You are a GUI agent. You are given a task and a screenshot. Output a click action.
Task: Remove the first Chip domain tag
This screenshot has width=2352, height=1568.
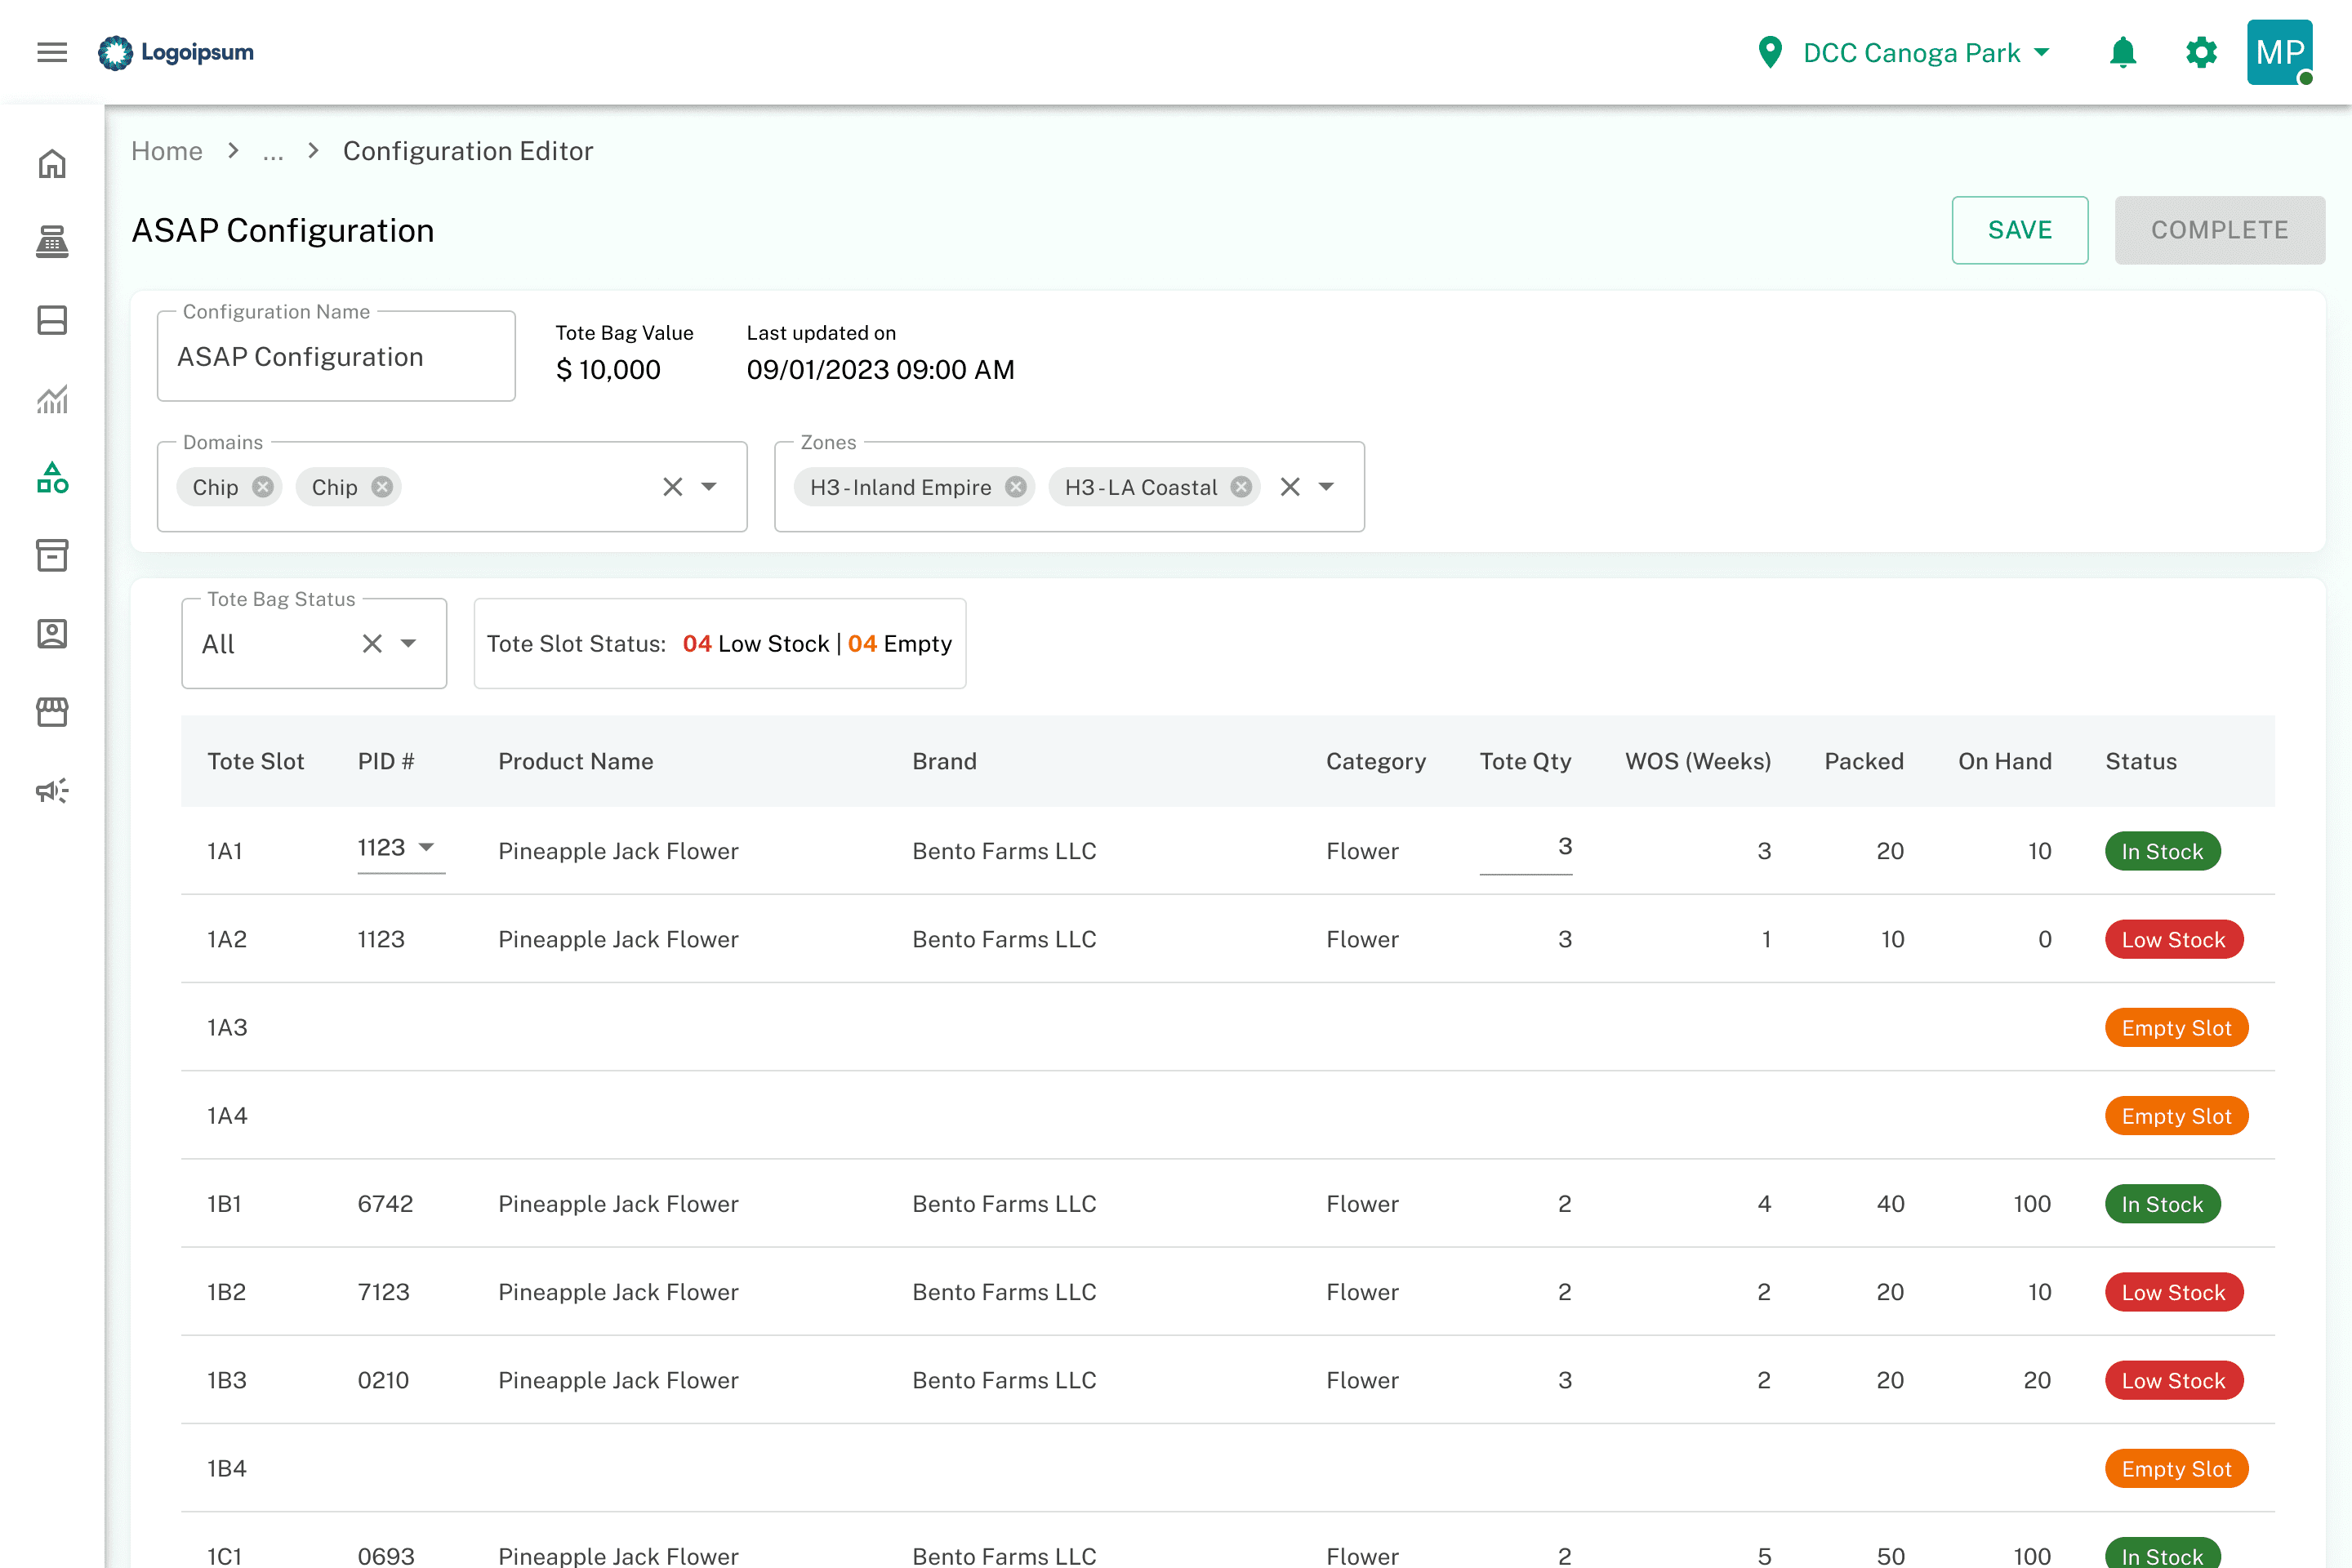pyautogui.click(x=263, y=487)
